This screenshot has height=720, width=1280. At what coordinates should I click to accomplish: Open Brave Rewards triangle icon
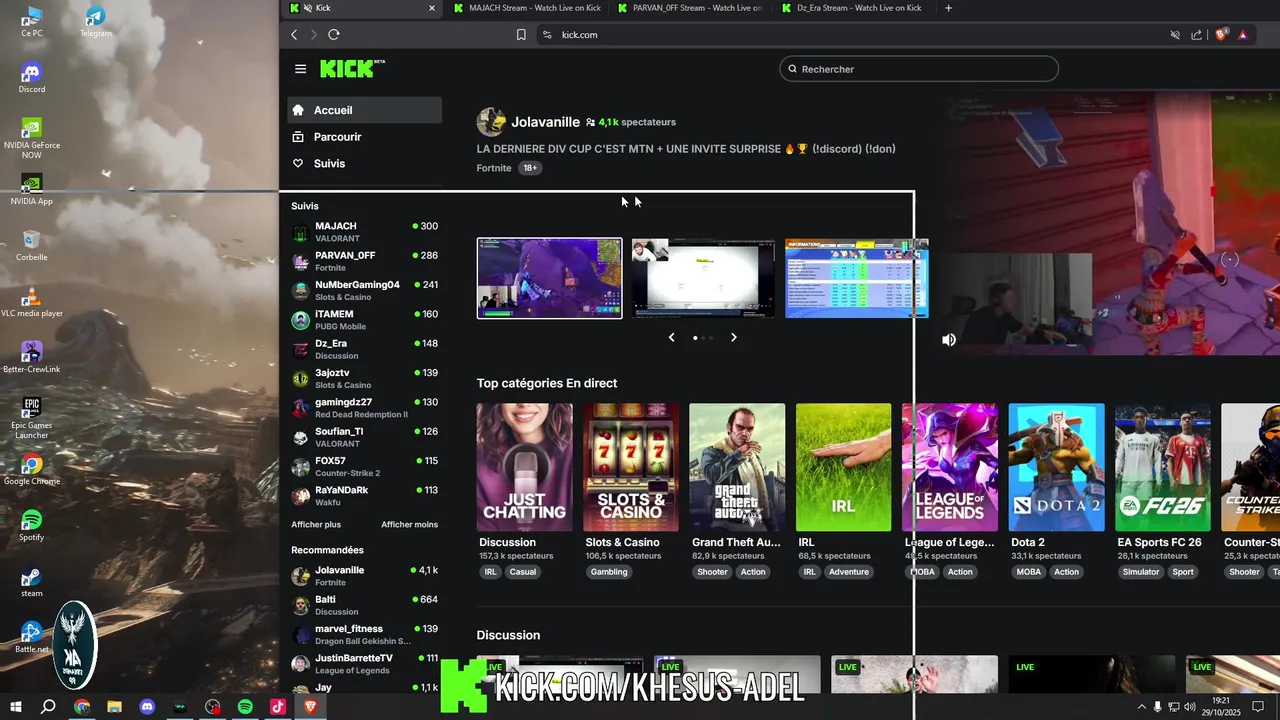tap(1243, 35)
